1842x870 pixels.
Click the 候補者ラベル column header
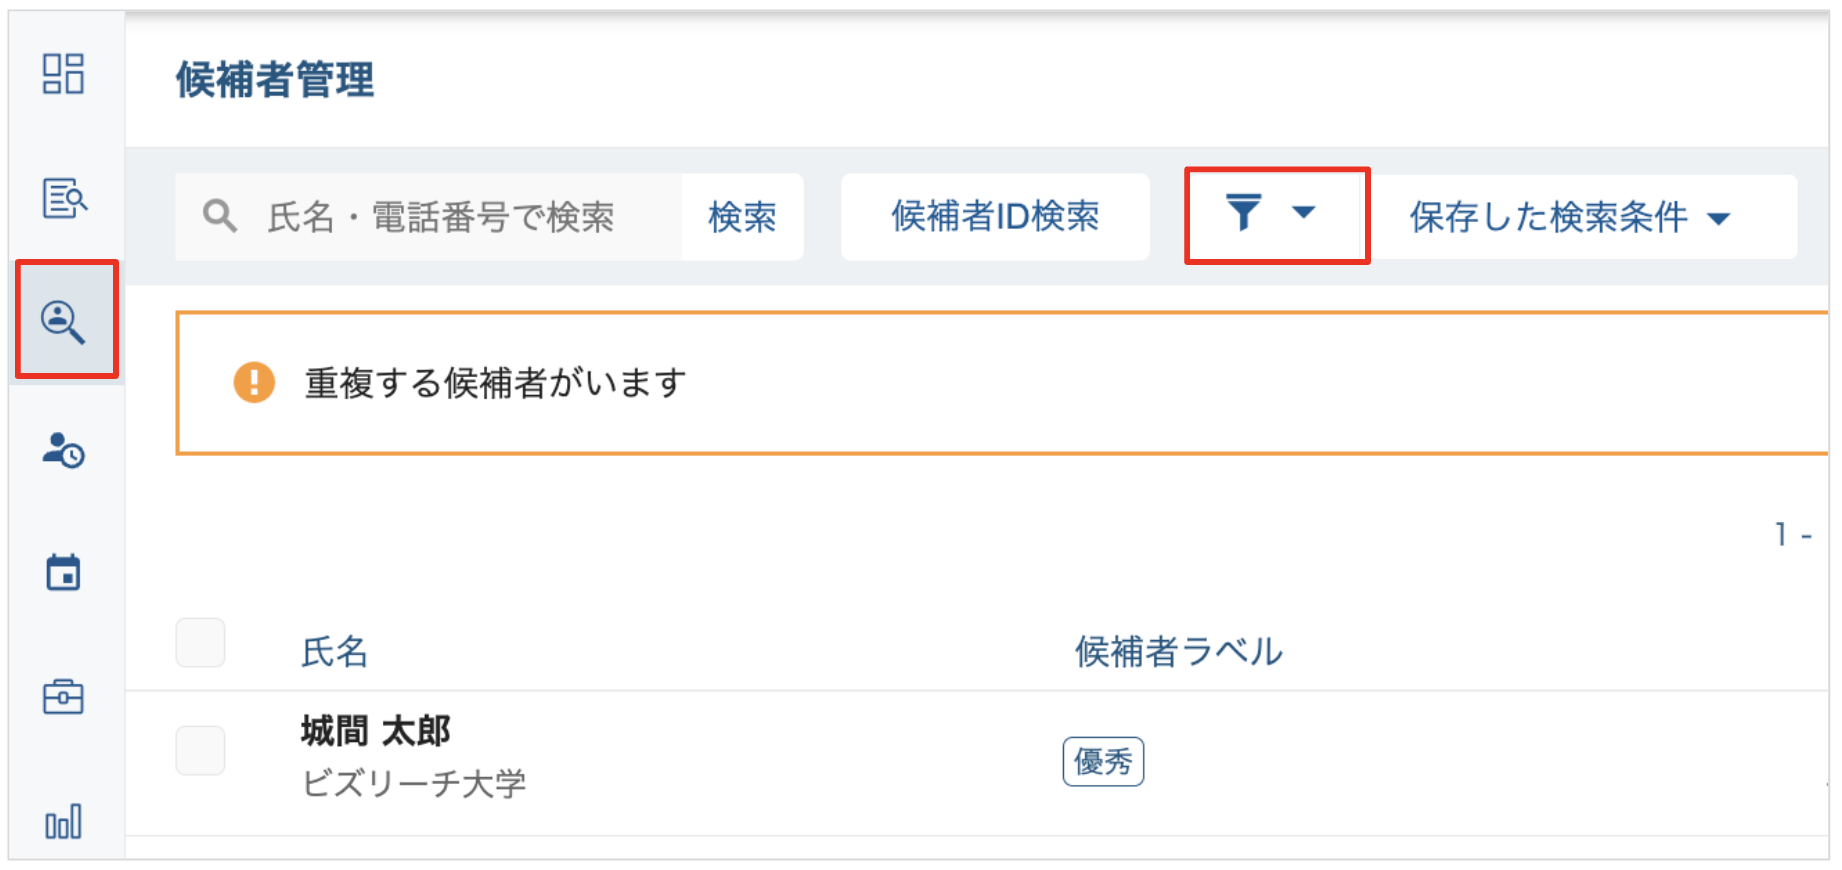(x=1178, y=652)
